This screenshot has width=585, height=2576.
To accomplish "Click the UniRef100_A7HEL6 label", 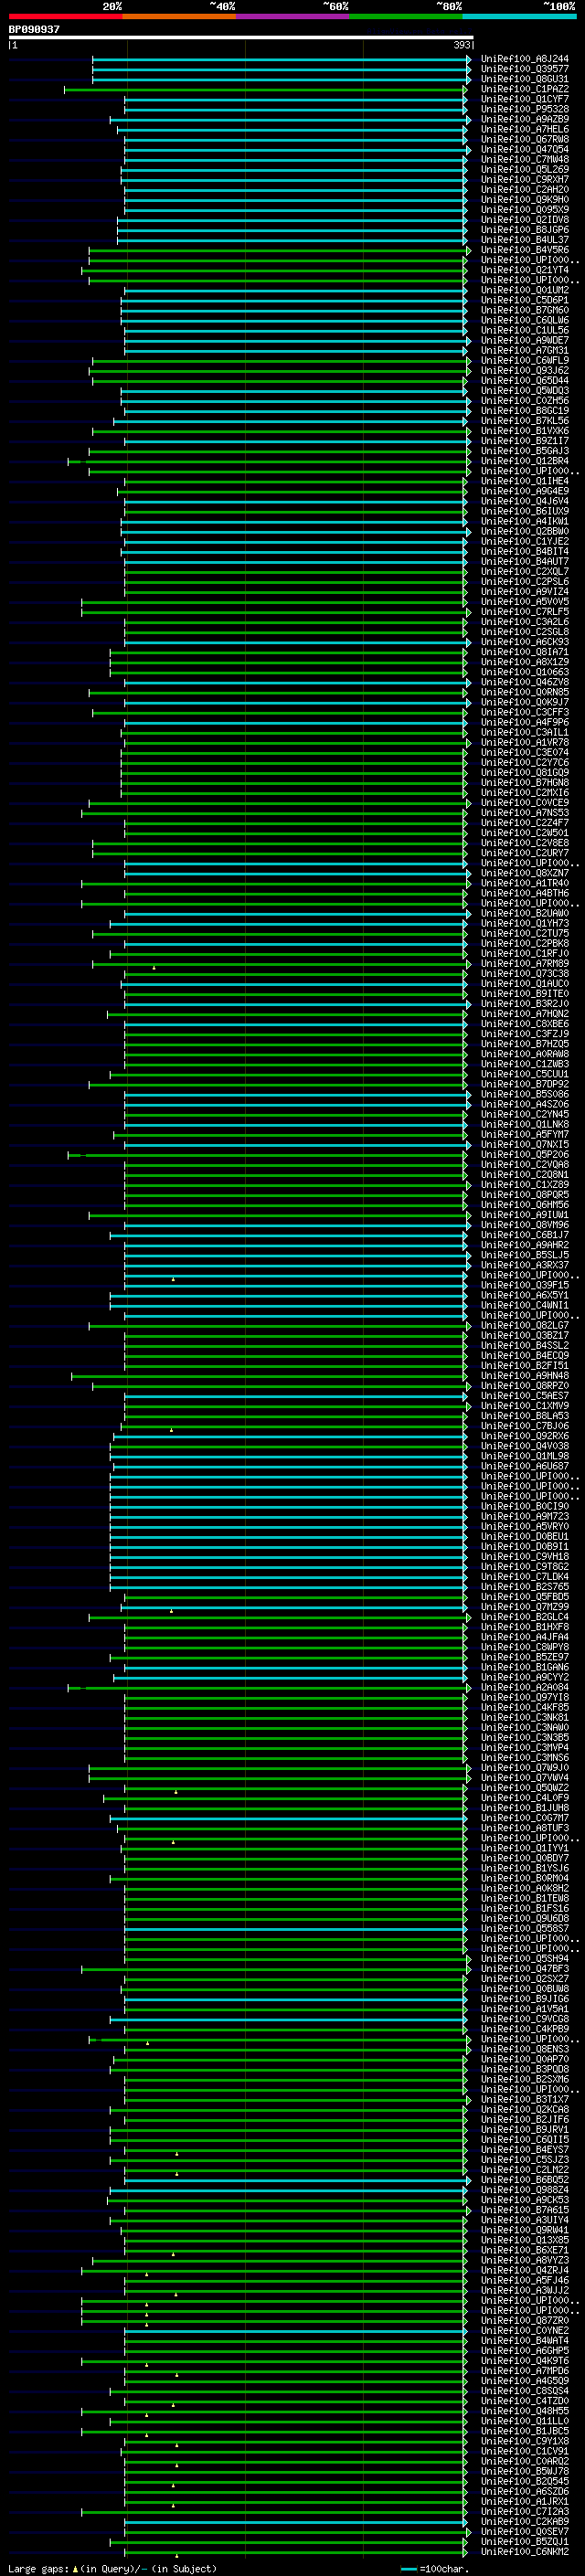I will pos(525,129).
